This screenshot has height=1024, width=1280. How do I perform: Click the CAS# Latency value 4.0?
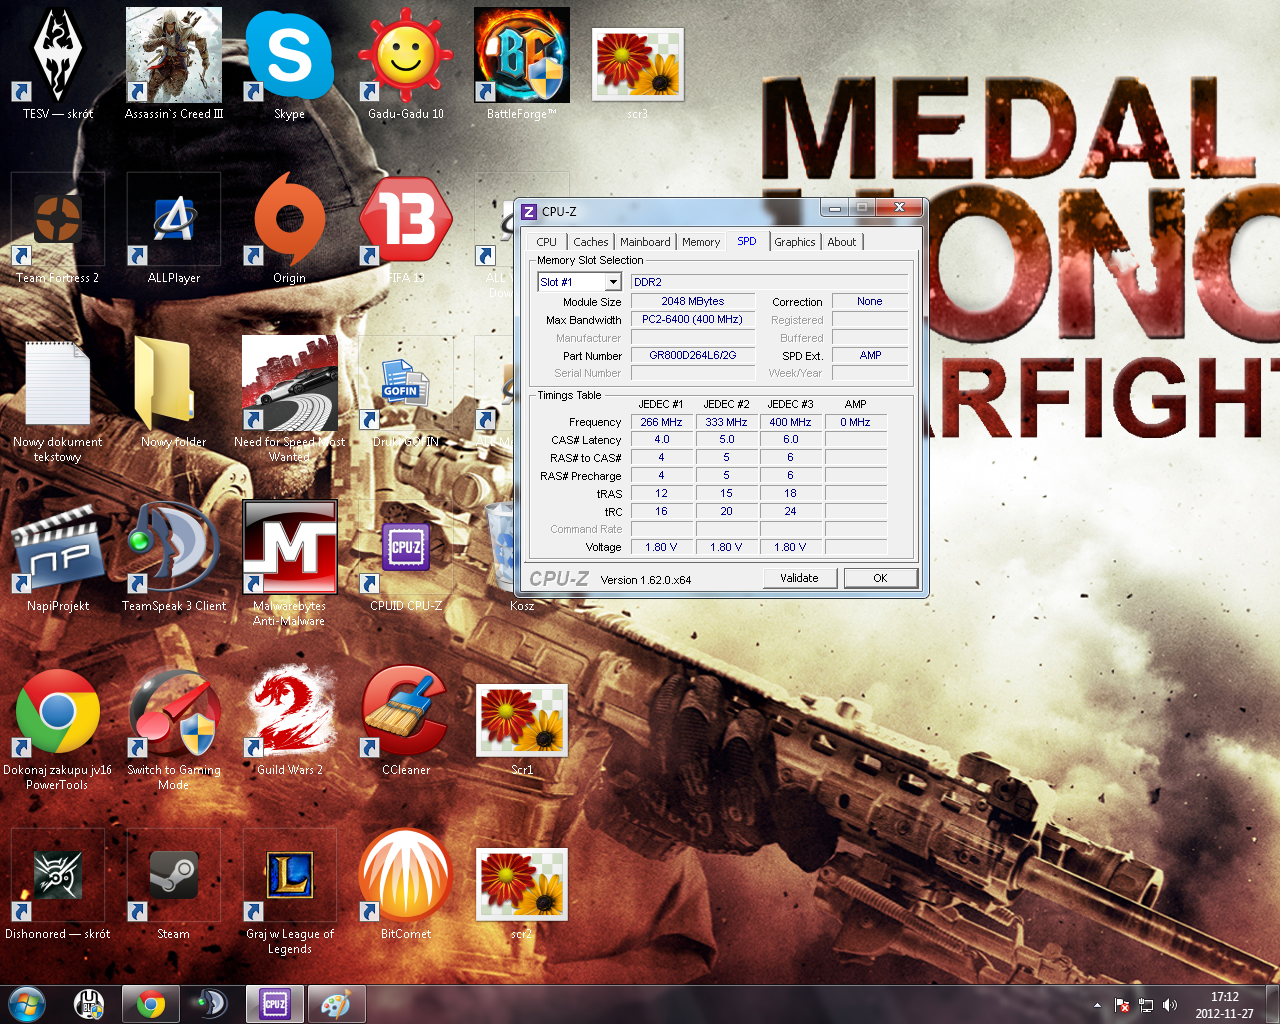pyautogui.click(x=661, y=439)
